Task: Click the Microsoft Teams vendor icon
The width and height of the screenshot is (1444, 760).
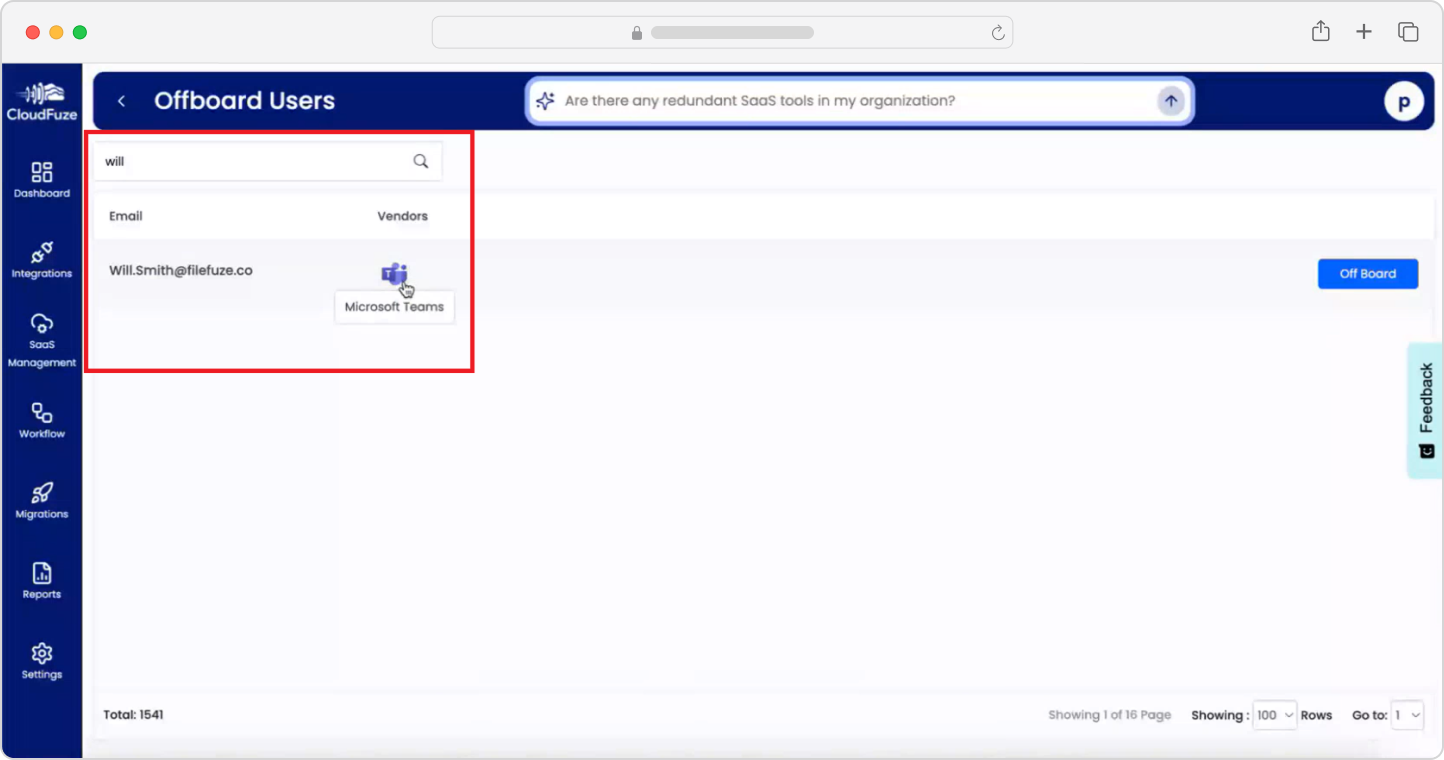Action: [394, 273]
